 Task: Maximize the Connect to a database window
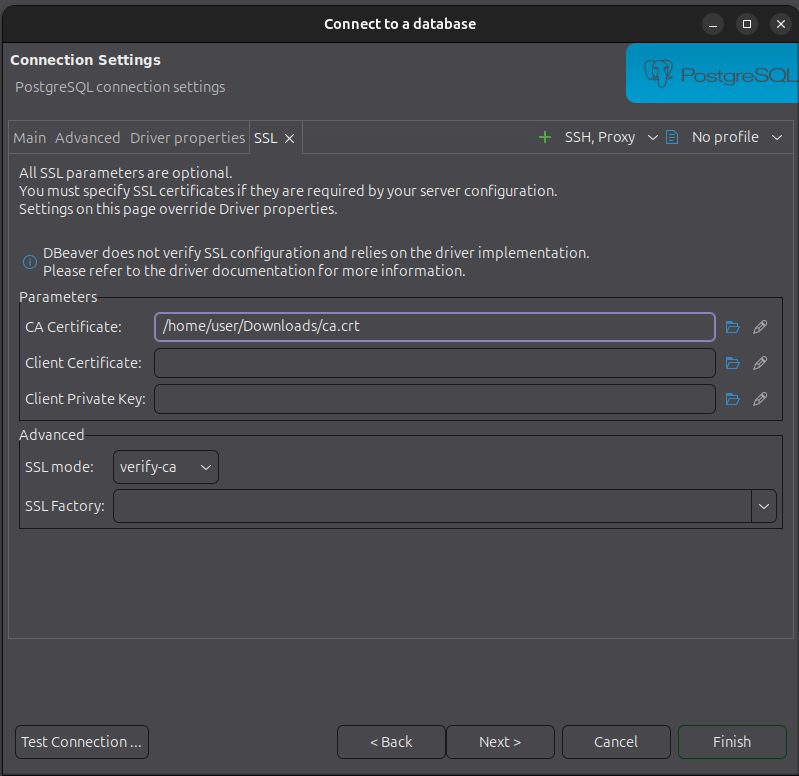pos(747,24)
